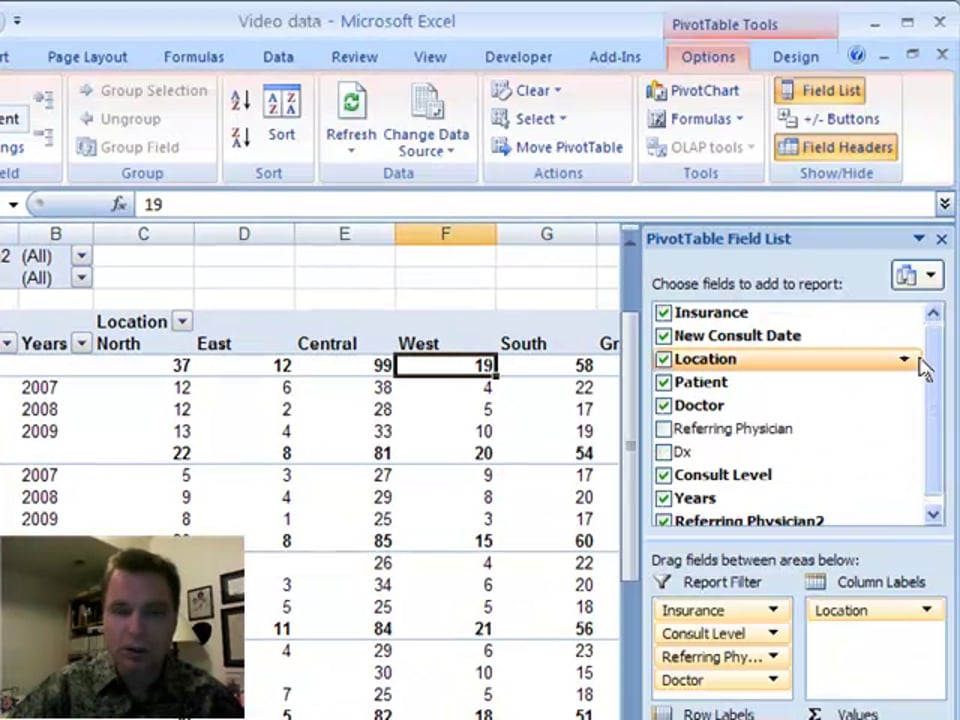Viewport: 960px width, 720px height.
Task: Click the Change Data Source icon
Action: click(x=427, y=101)
